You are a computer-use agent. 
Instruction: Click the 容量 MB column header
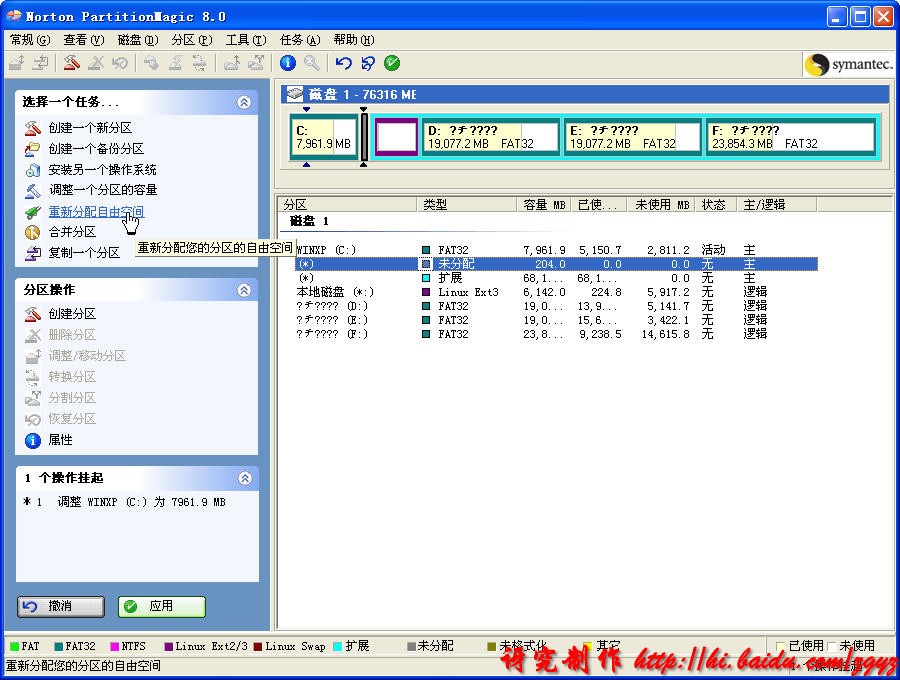(544, 204)
